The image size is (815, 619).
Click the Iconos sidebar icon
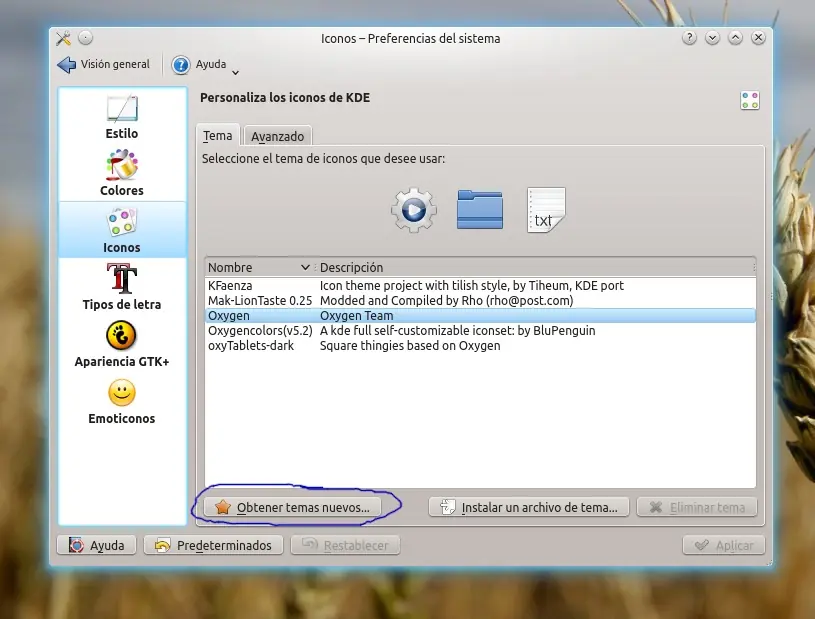121,228
